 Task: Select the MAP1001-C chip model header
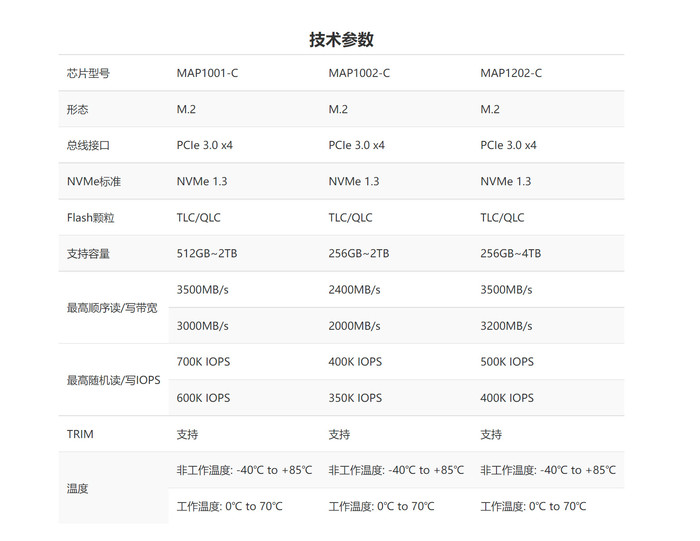click(x=207, y=73)
